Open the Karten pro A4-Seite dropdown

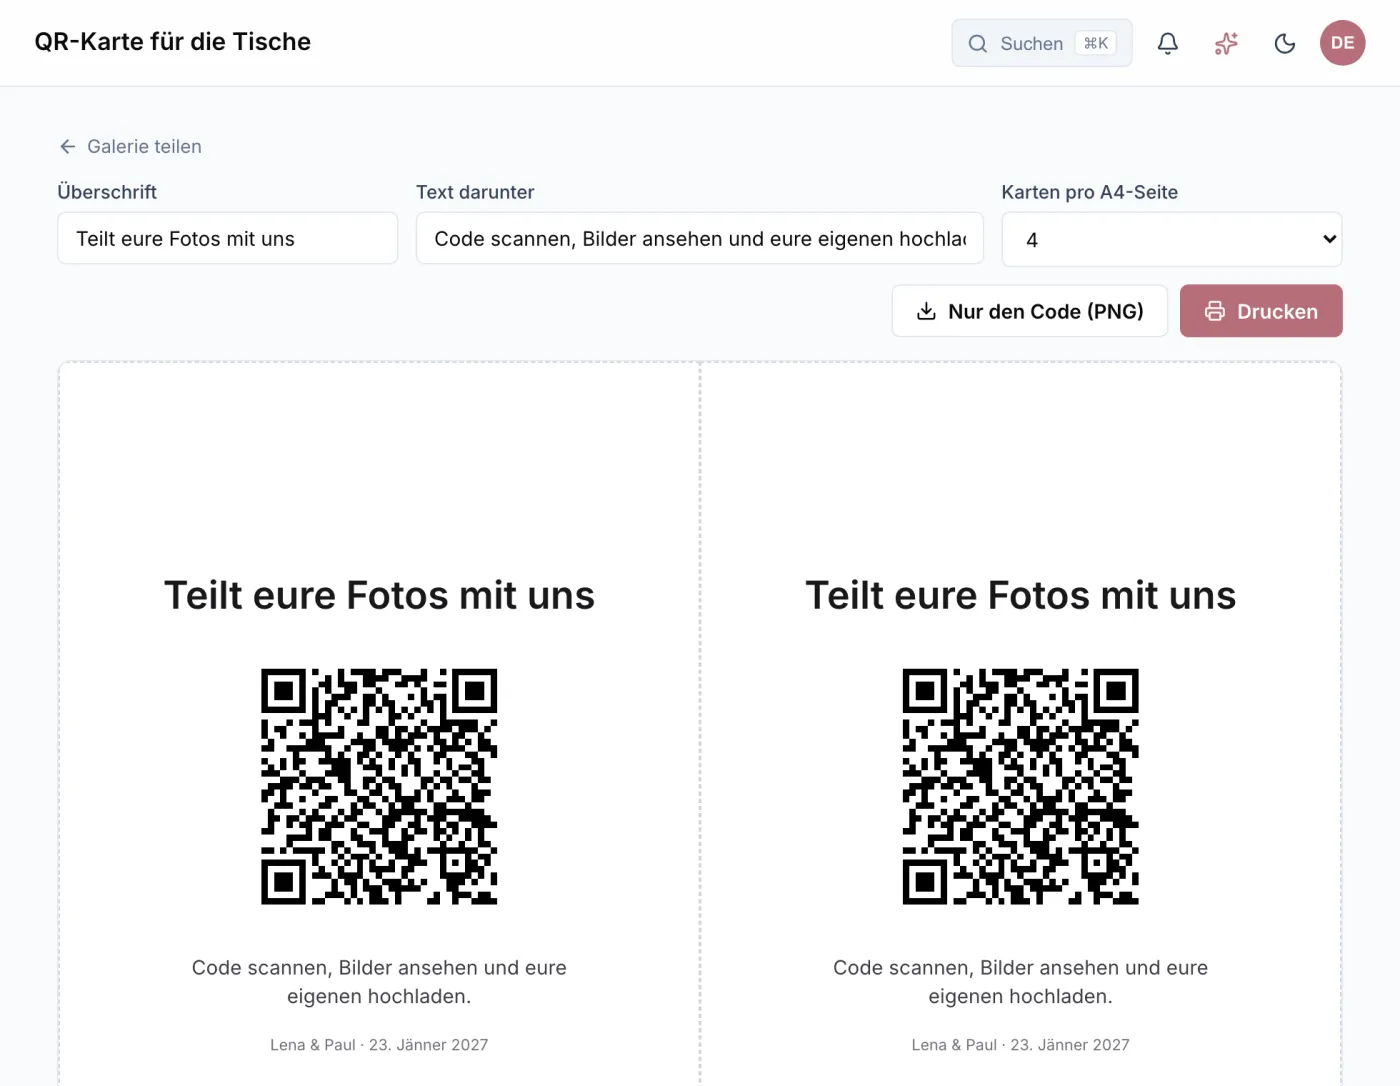tap(1171, 239)
